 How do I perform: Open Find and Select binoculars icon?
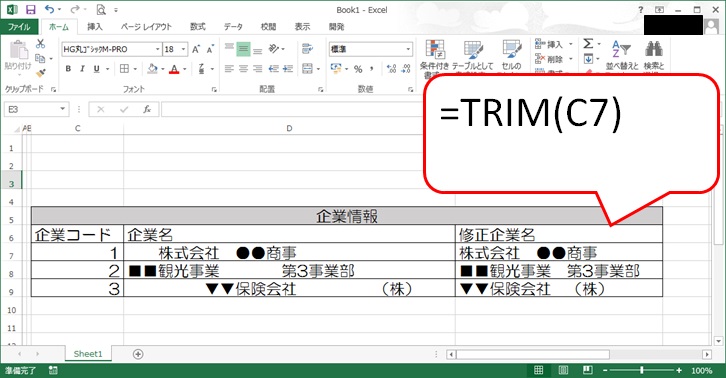[654, 56]
